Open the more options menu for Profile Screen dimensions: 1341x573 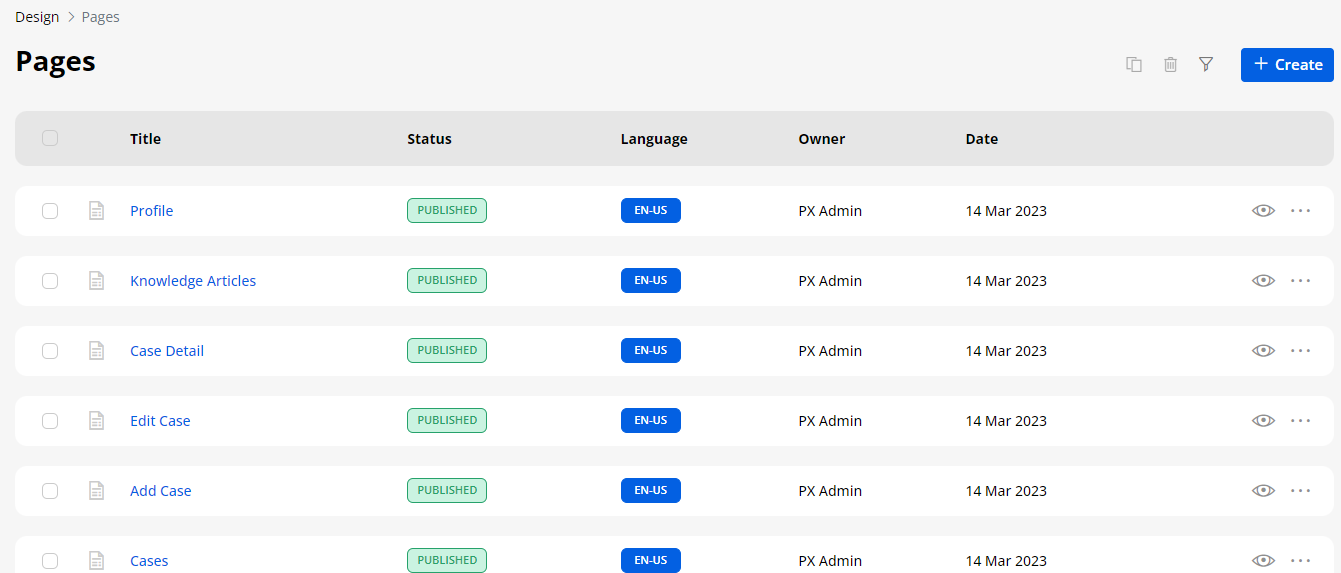pyautogui.click(x=1300, y=211)
